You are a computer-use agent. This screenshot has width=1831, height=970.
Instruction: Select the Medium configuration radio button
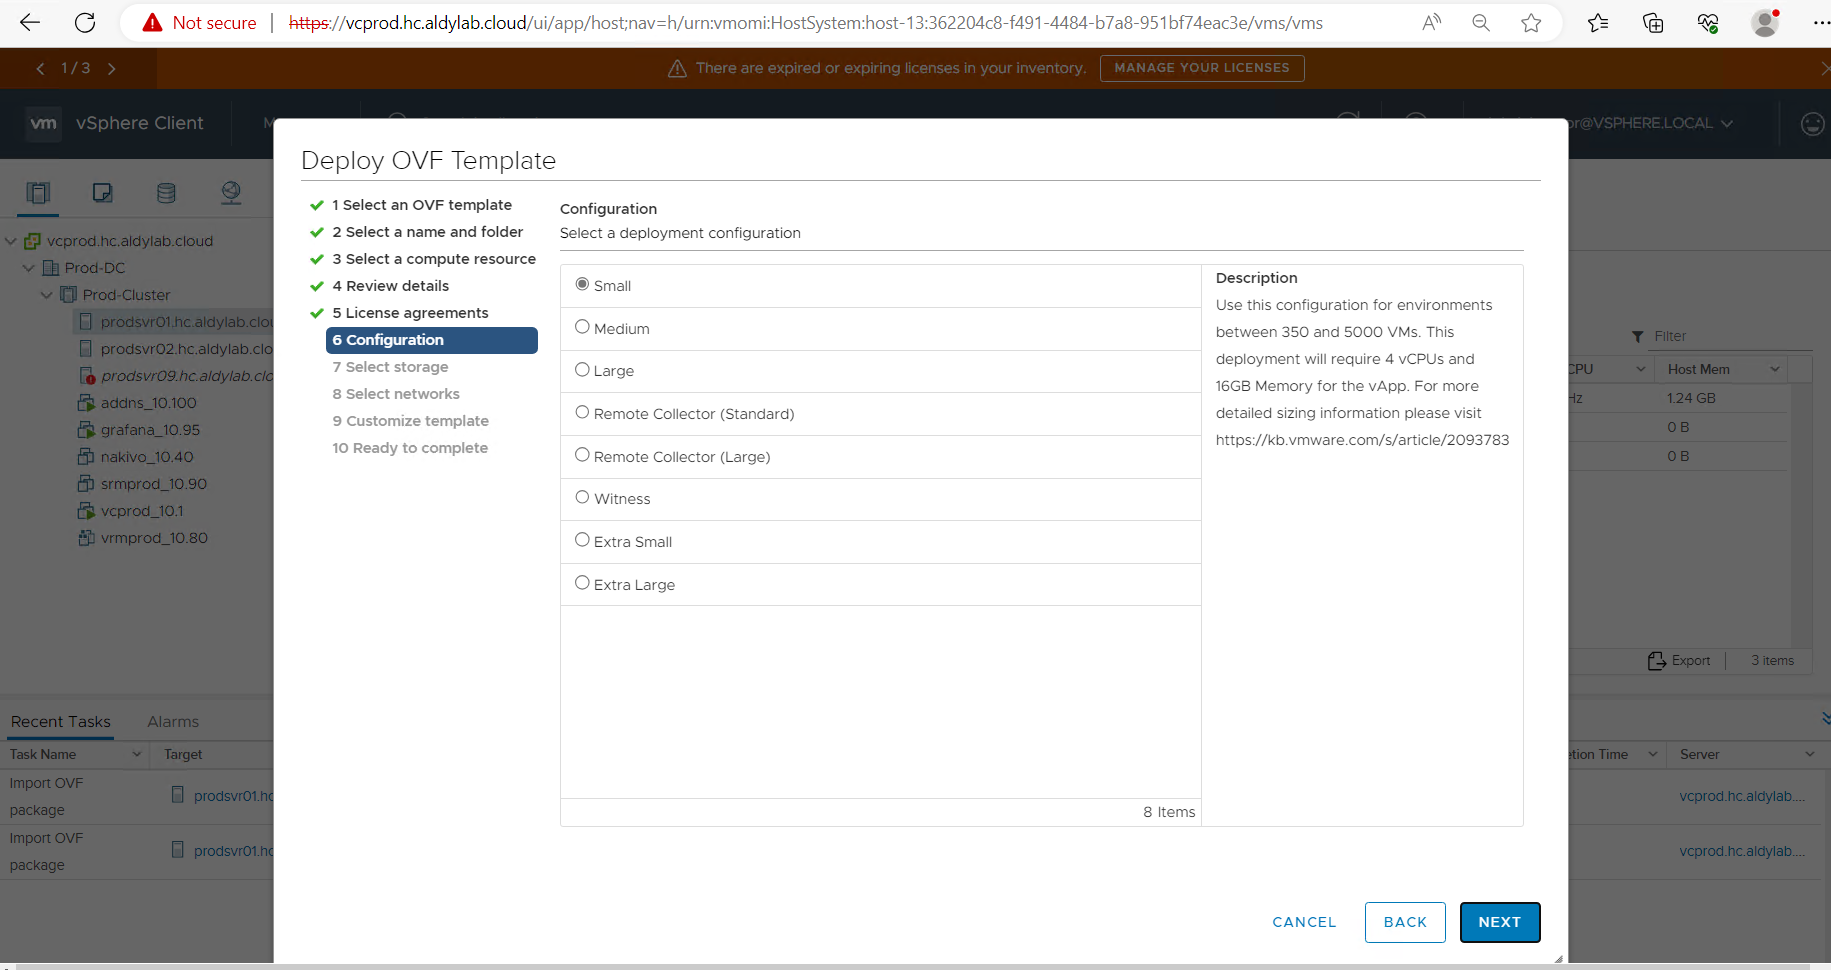tap(582, 327)
